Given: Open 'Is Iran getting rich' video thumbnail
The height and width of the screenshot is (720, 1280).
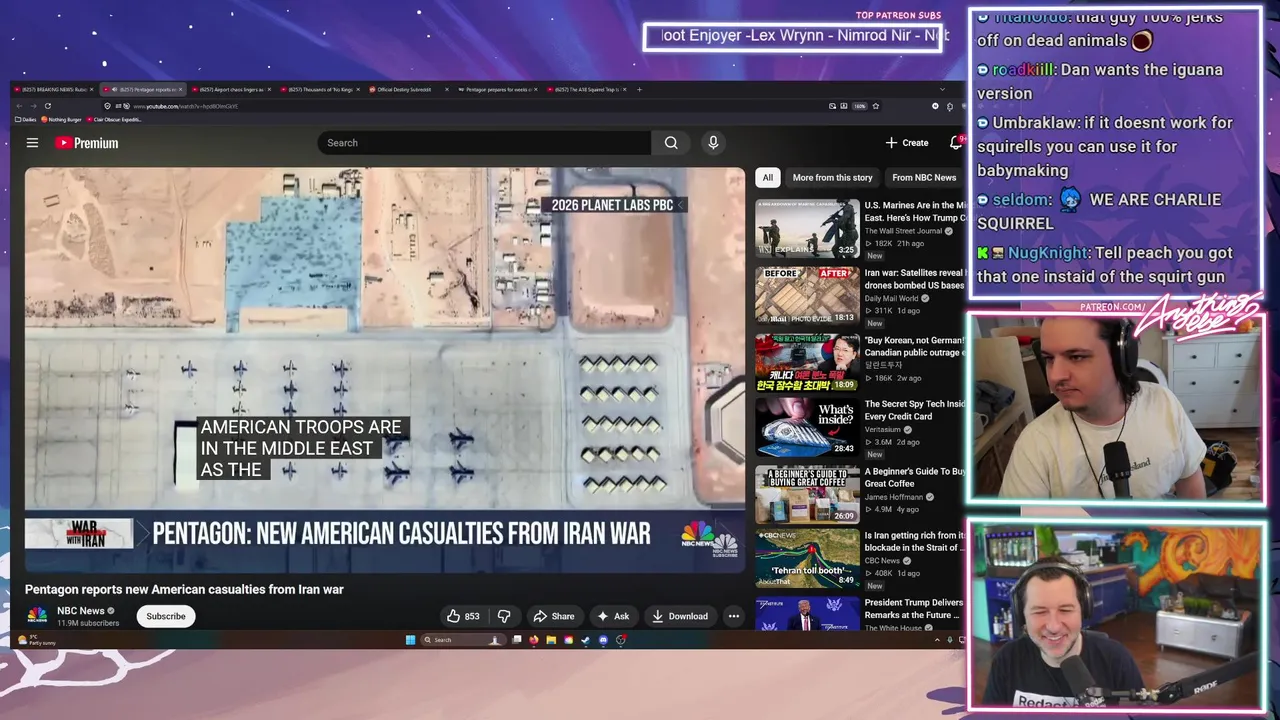Looking at the screenshot, I should (807, 558).
